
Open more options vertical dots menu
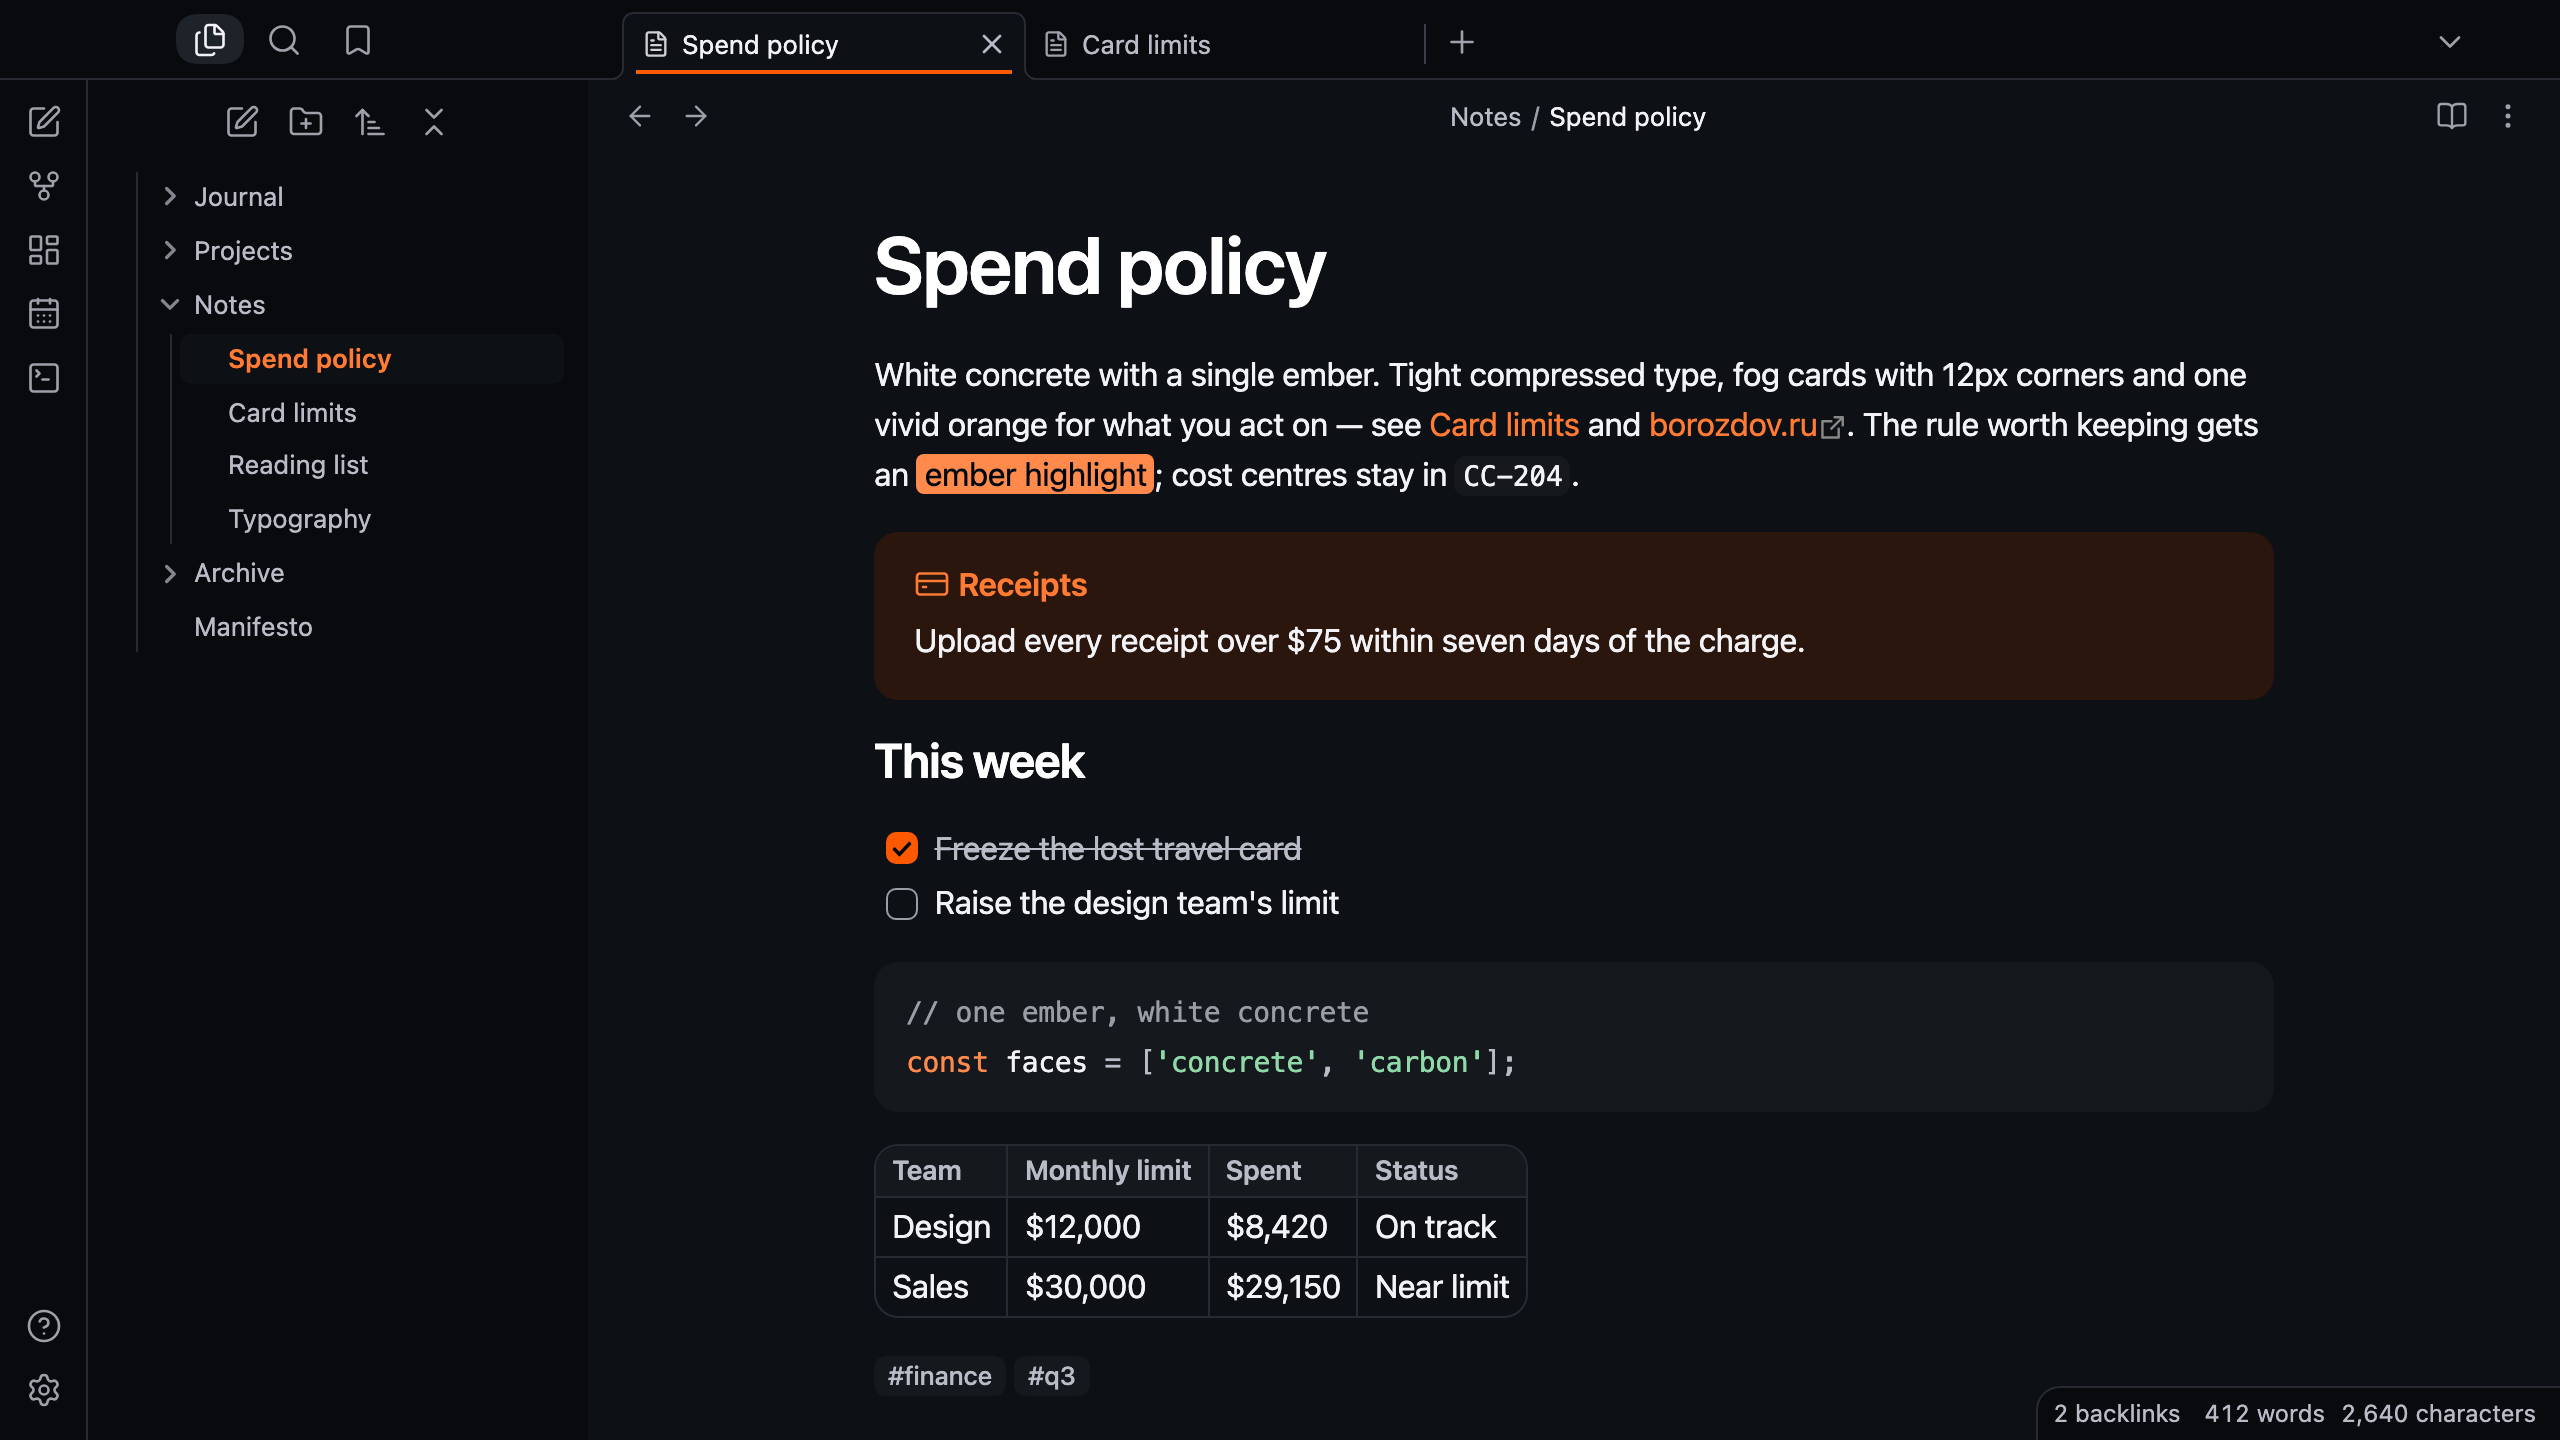click(x=2508, y=116)
